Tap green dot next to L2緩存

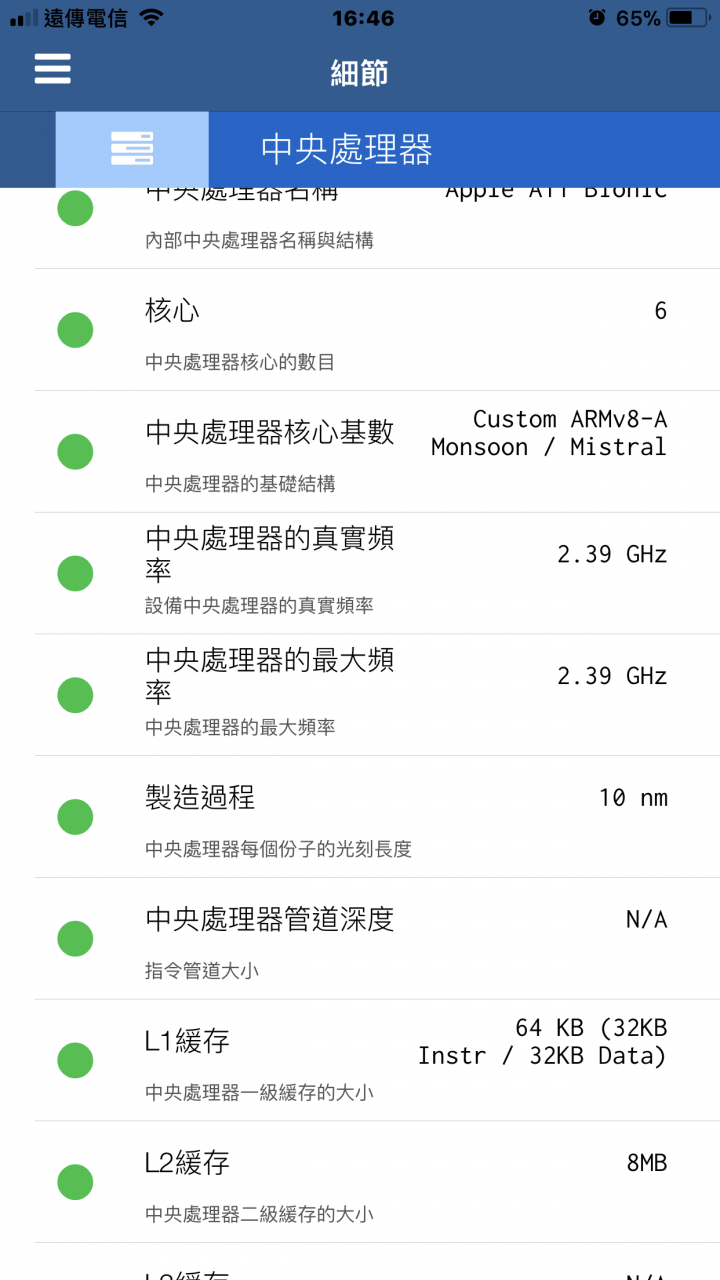[75, 1182]
